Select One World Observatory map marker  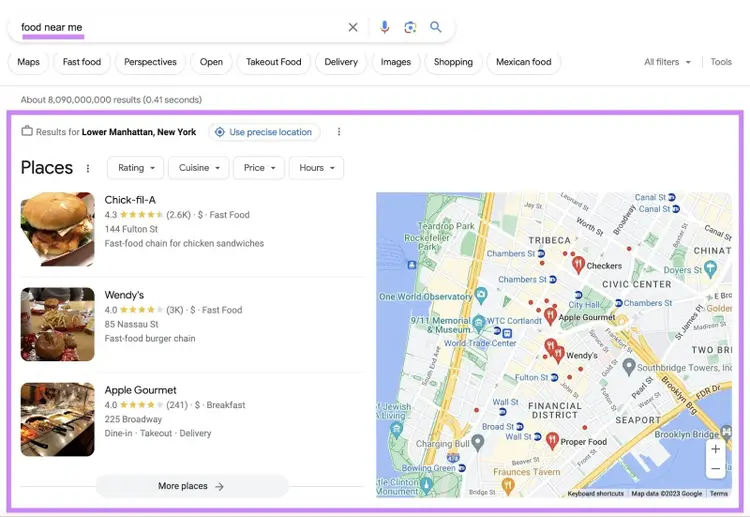(481, 296)
